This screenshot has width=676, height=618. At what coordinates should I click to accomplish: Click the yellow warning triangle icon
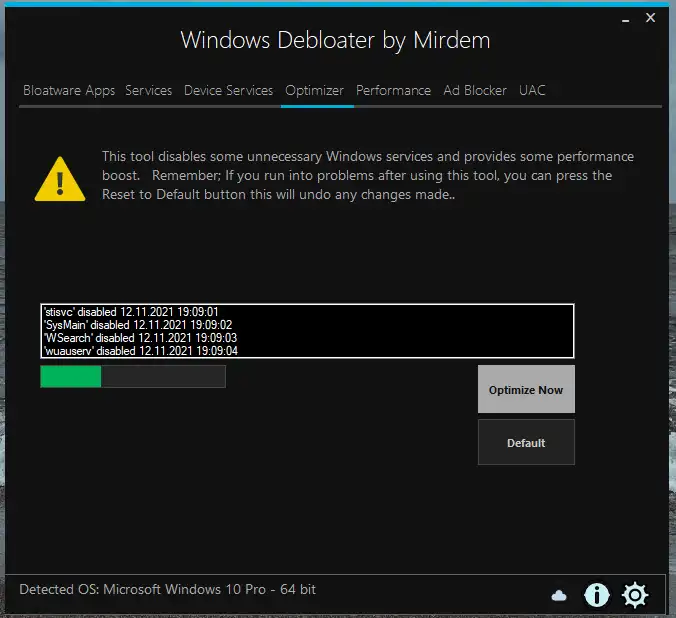(60, 179)
